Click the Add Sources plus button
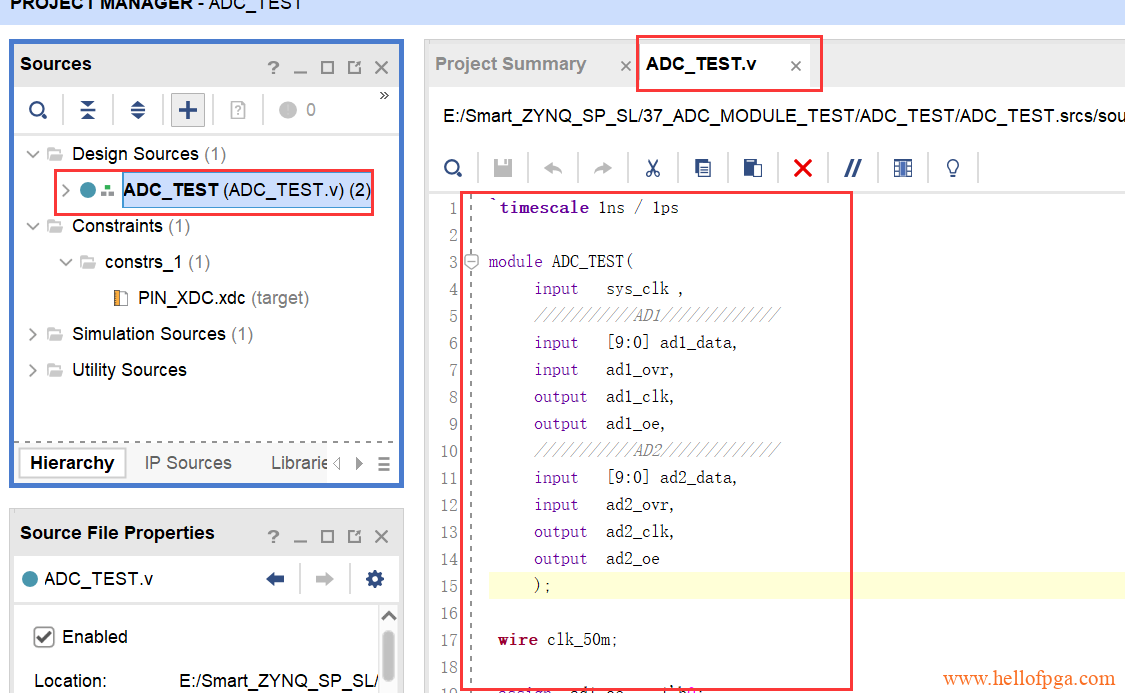1125x693 pixels. coord(188,110)
